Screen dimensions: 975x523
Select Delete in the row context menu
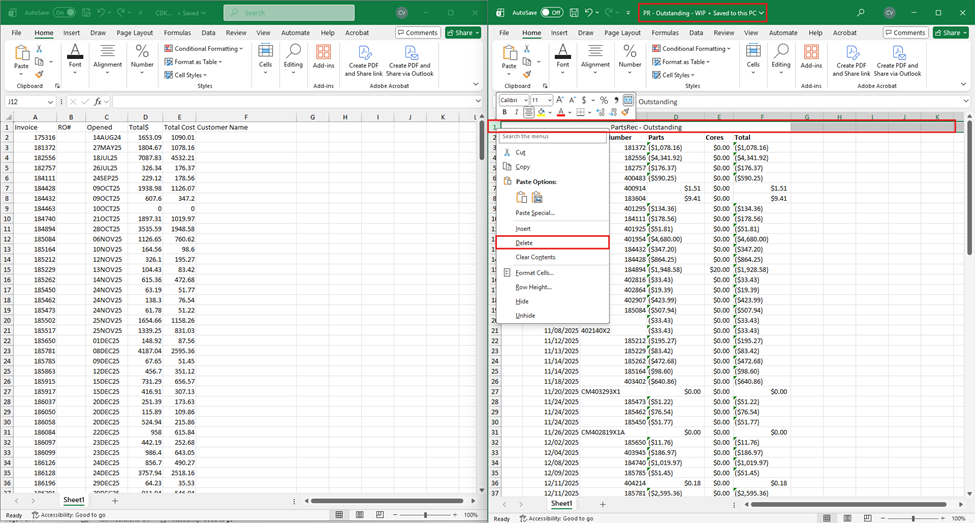click(x=552, y=243)
